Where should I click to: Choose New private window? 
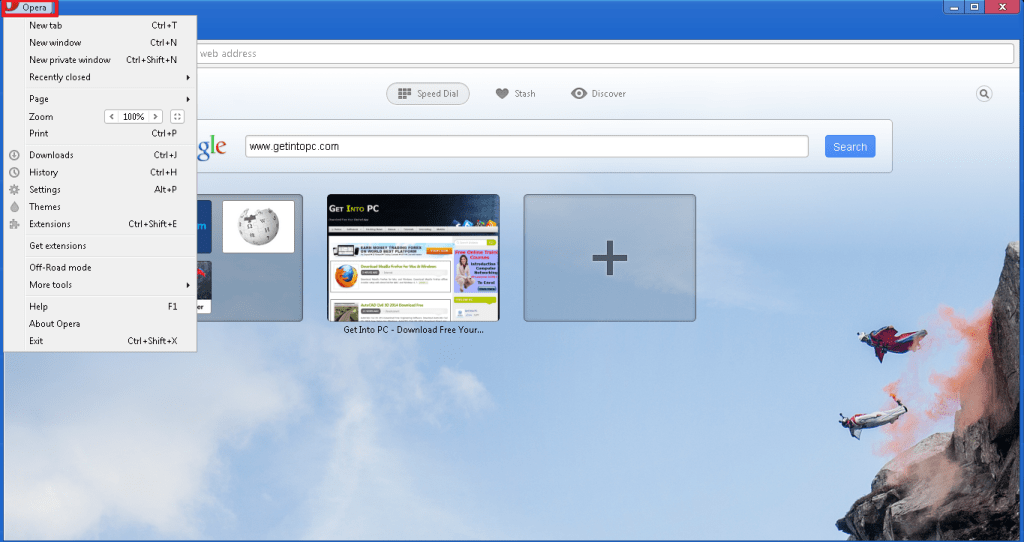101,59
